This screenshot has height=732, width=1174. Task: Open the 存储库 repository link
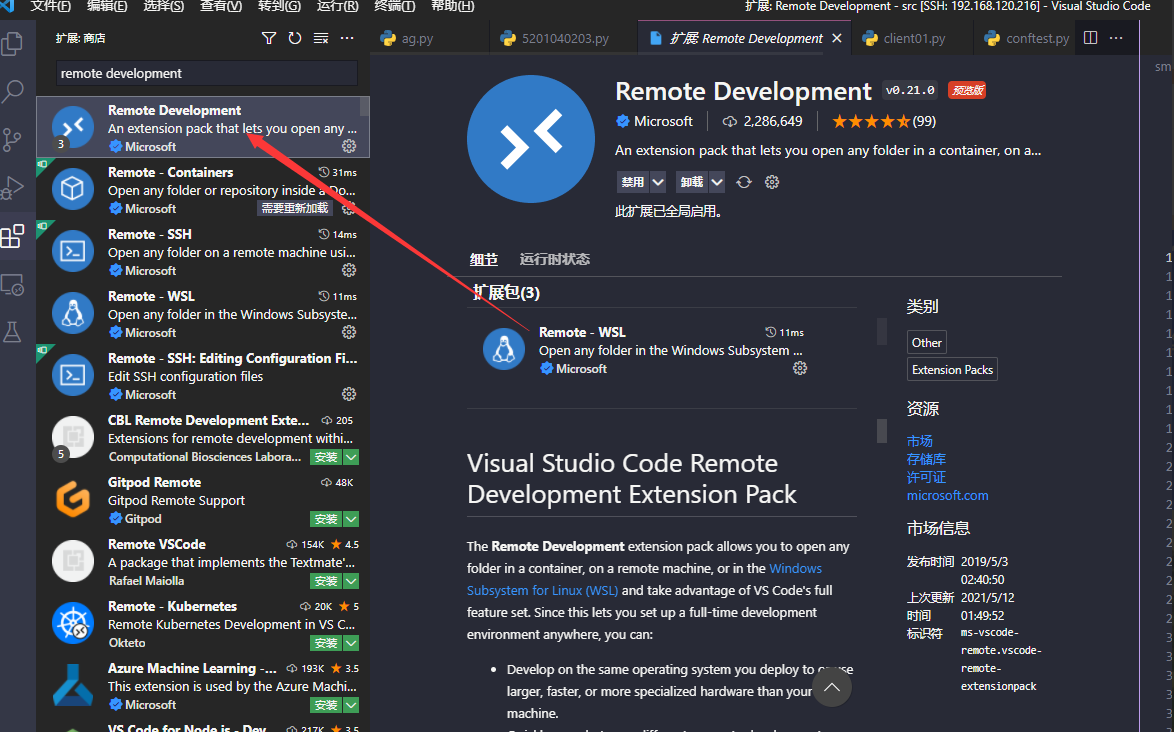click(926, 460)
